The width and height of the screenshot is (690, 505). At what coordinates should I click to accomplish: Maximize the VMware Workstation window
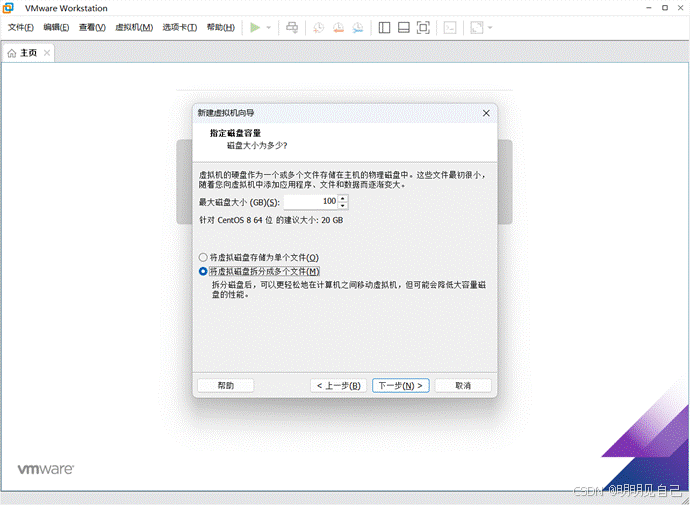(x=665, y=8)
